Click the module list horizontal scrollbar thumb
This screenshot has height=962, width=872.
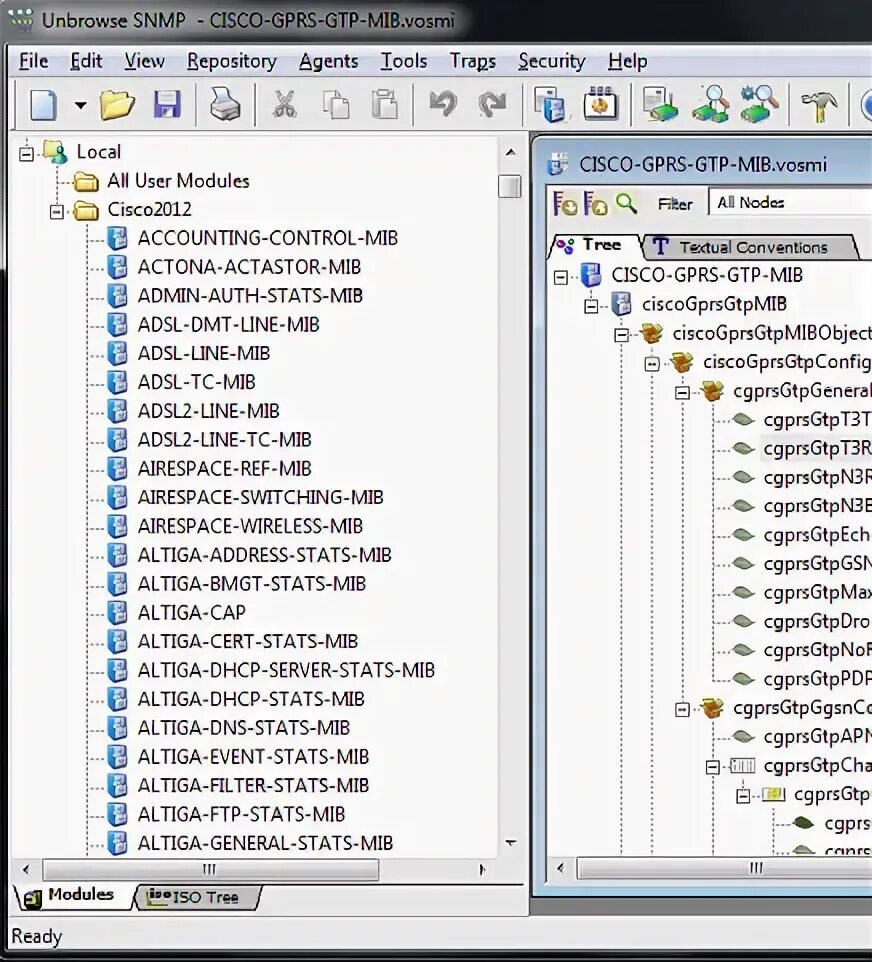pos(210,869)
